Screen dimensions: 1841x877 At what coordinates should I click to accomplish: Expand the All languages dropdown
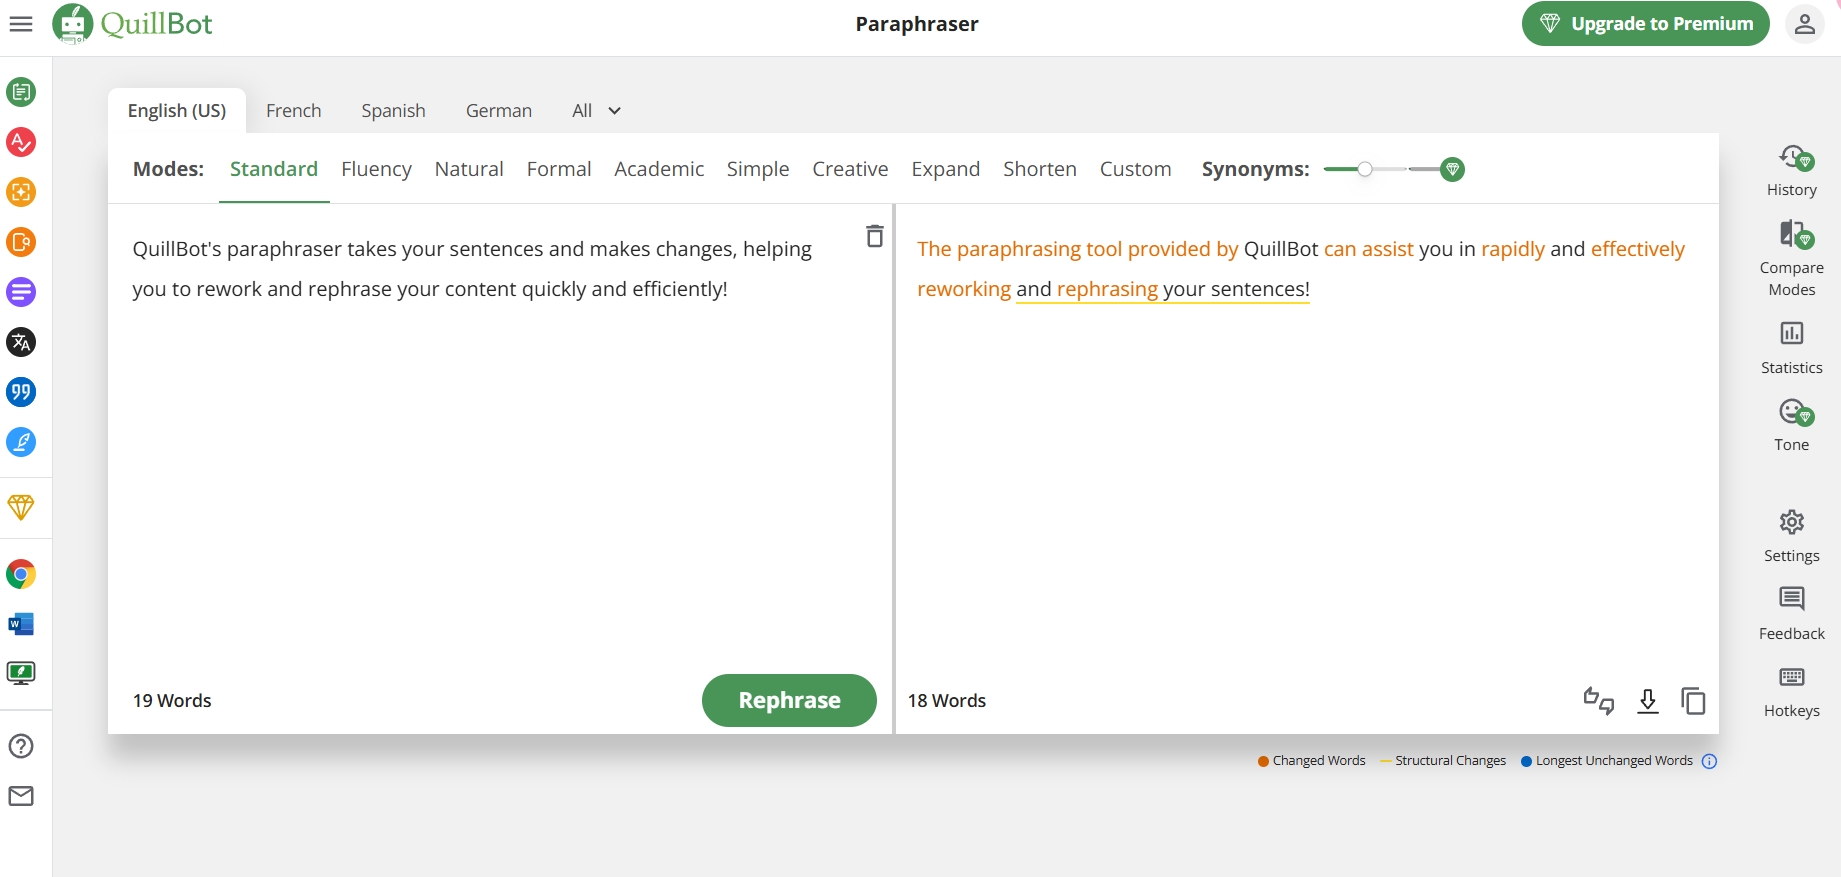click(597, 111)
